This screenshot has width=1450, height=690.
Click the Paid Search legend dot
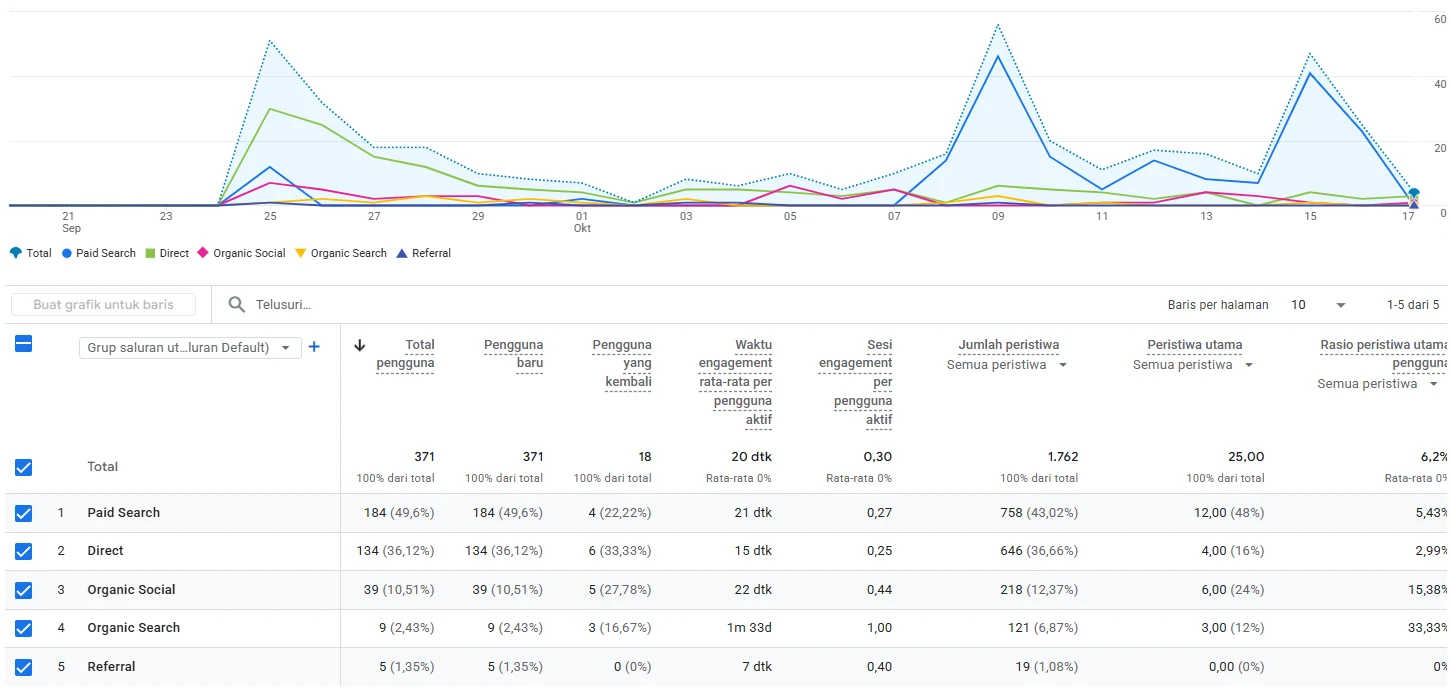tap(67, 253)
